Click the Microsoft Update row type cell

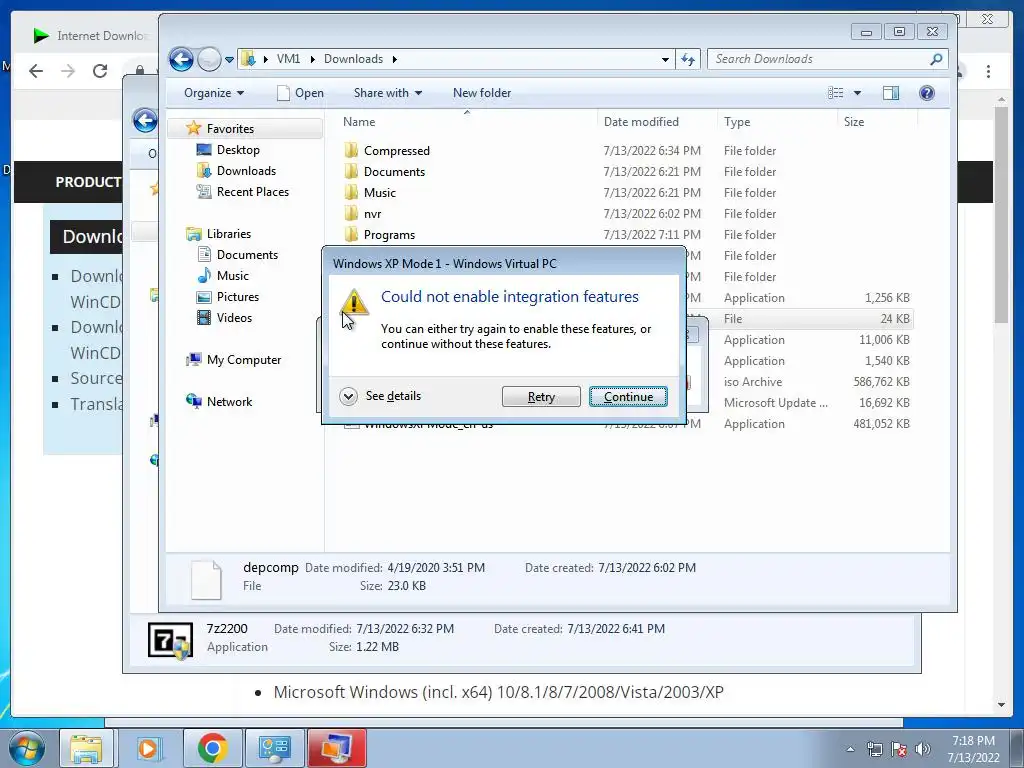coord(775,402)
